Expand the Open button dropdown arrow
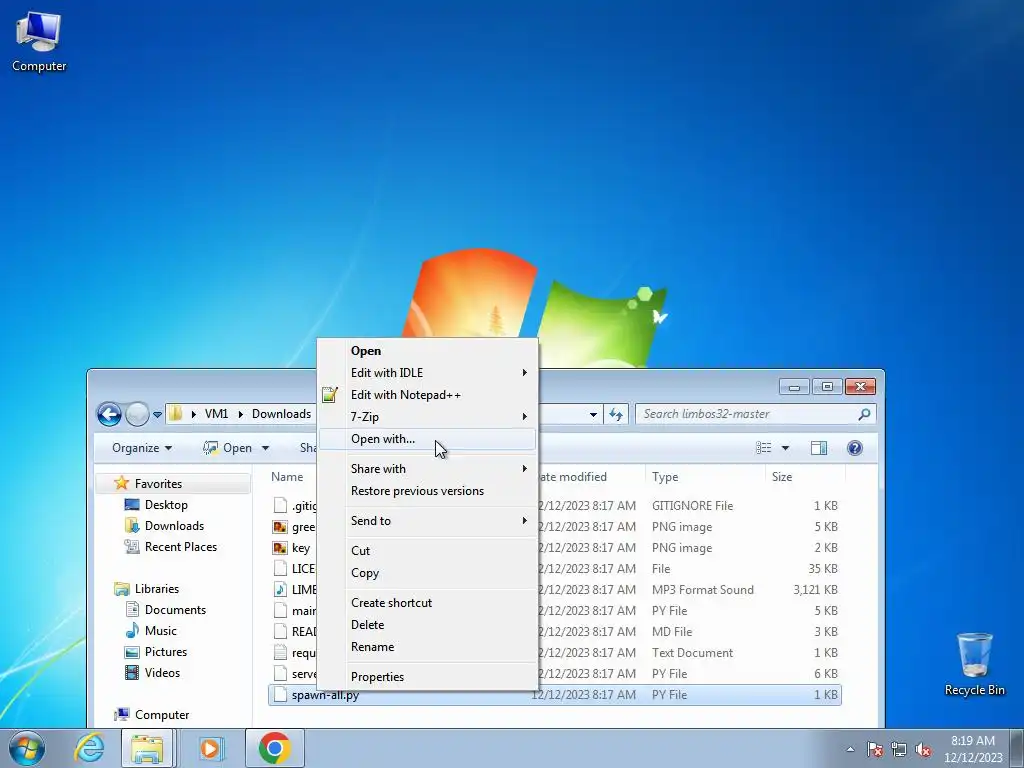The width and height of the screenshot is (1024, 768). (x=265, y=448)
